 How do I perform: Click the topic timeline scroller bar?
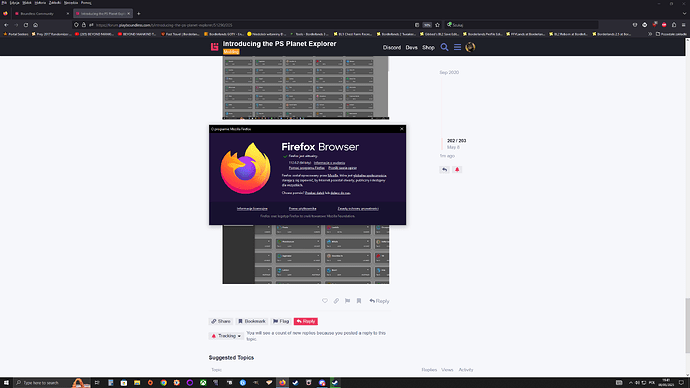tap(442, 143)
